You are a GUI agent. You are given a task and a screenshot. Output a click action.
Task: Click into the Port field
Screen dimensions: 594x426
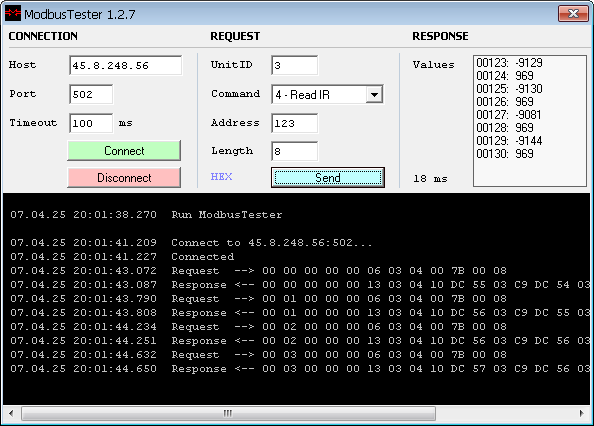pyautogui.click(x=91, y=94)
